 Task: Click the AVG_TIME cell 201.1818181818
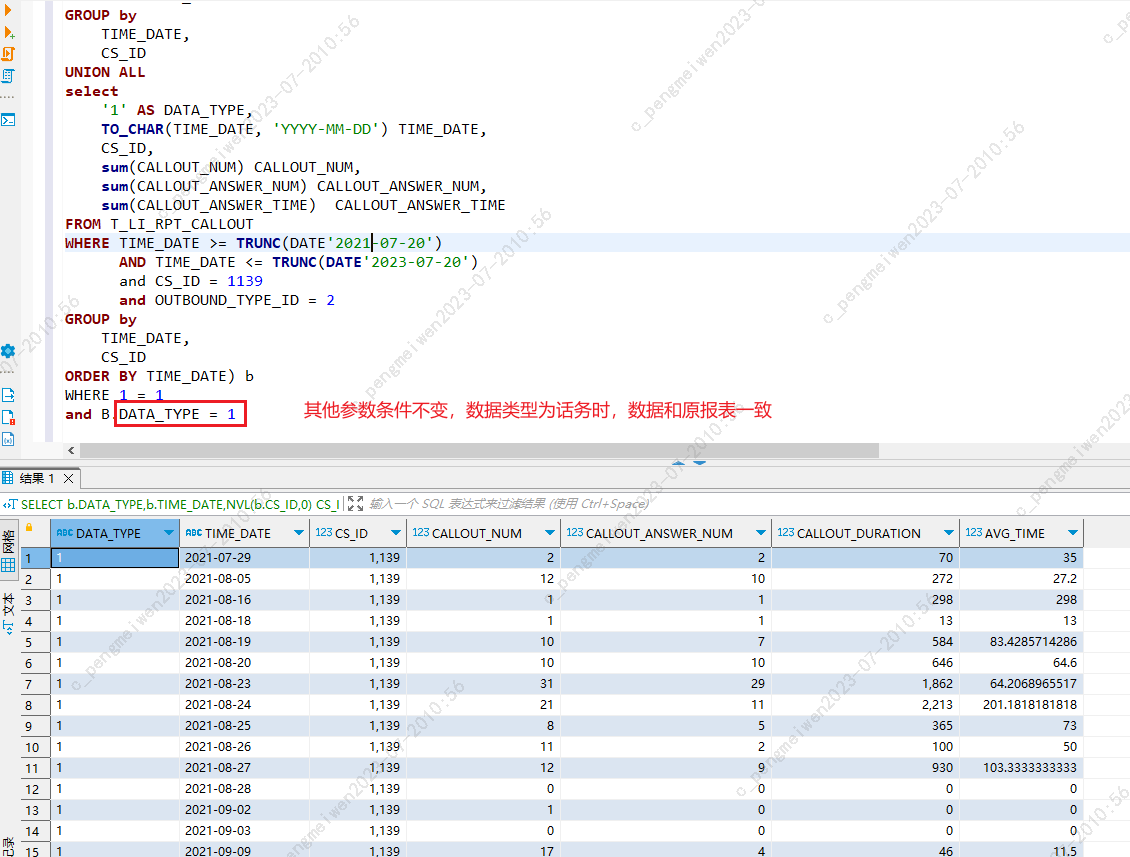[1021, 705]
